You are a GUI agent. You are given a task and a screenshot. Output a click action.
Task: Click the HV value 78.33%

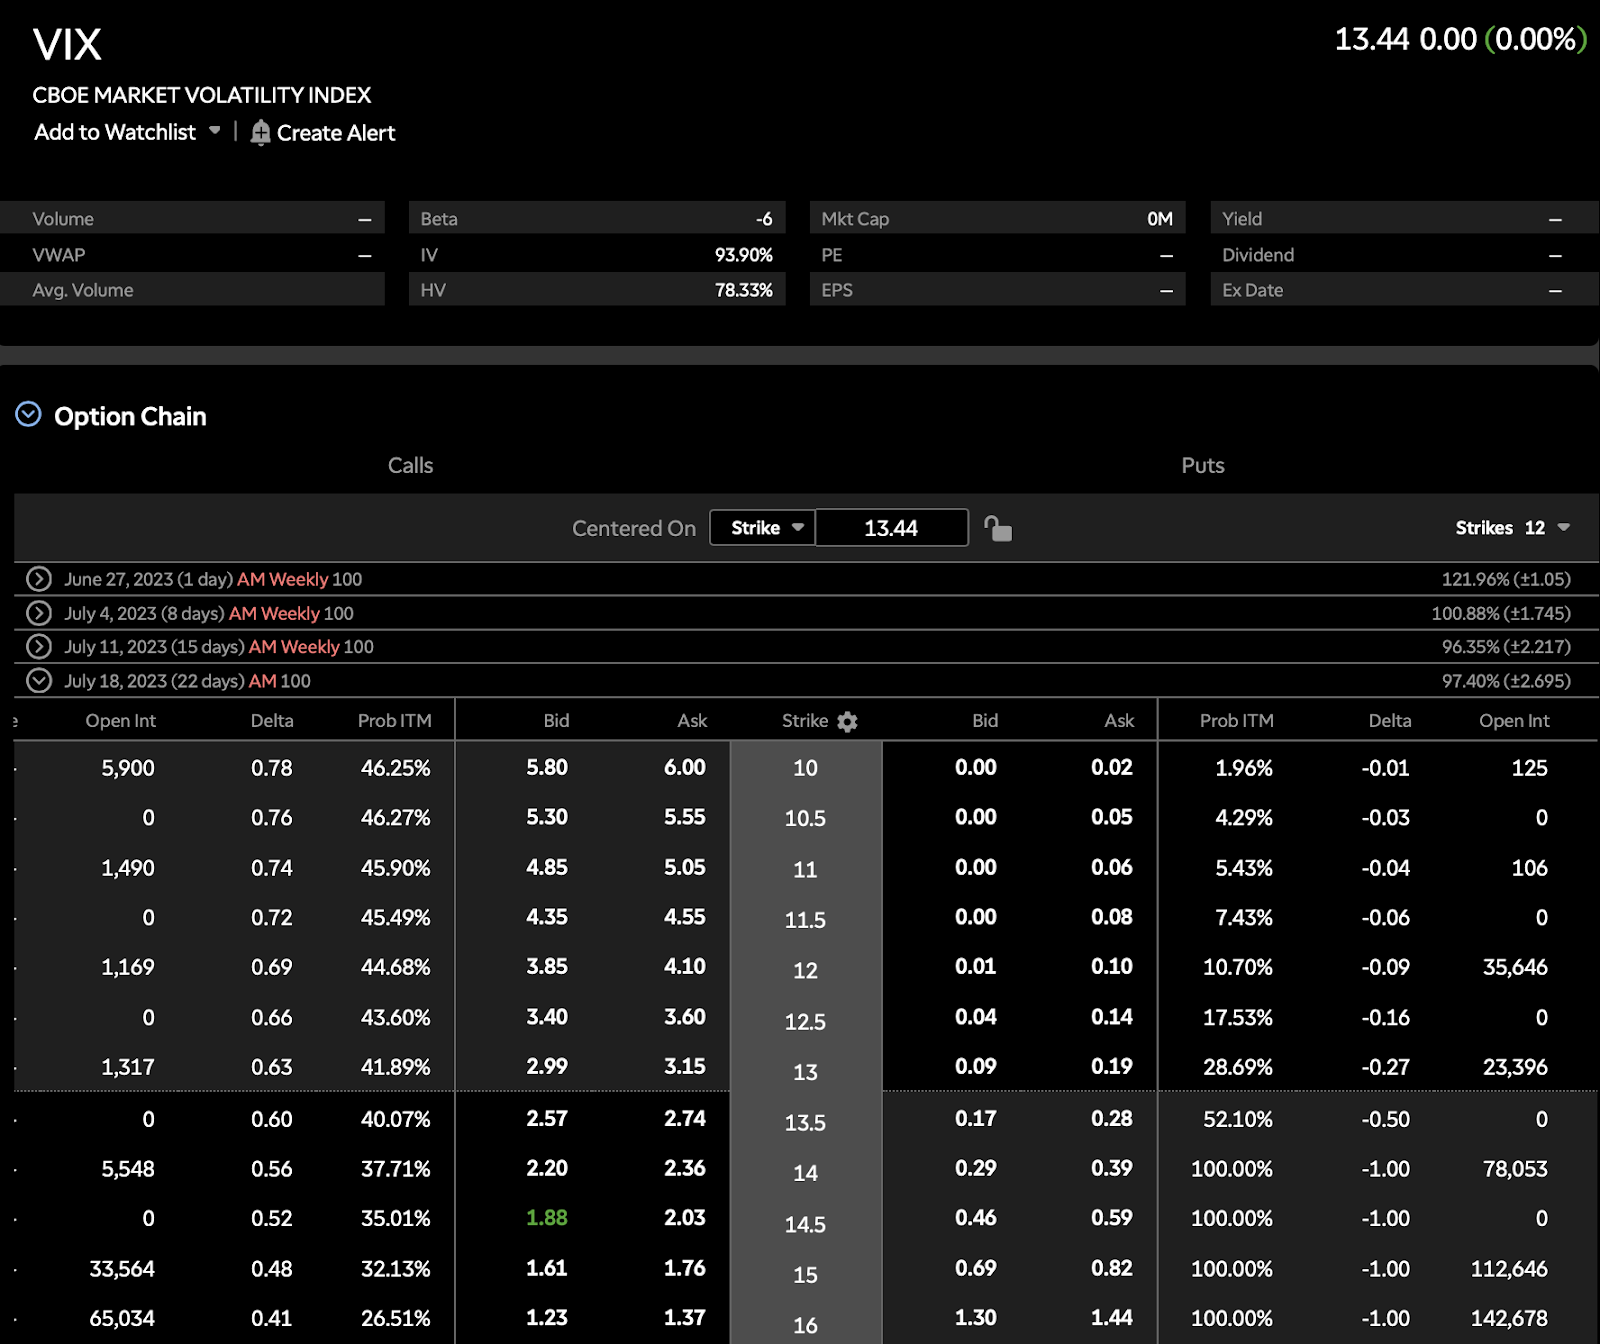[x=744, y=290]
